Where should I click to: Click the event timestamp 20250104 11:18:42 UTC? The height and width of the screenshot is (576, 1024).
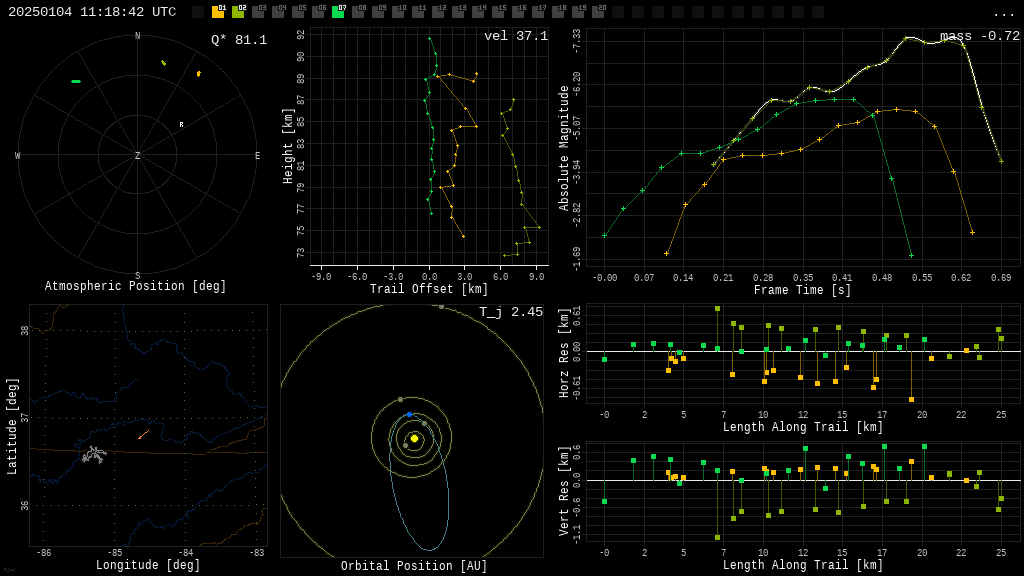click(x=92, y=12)
